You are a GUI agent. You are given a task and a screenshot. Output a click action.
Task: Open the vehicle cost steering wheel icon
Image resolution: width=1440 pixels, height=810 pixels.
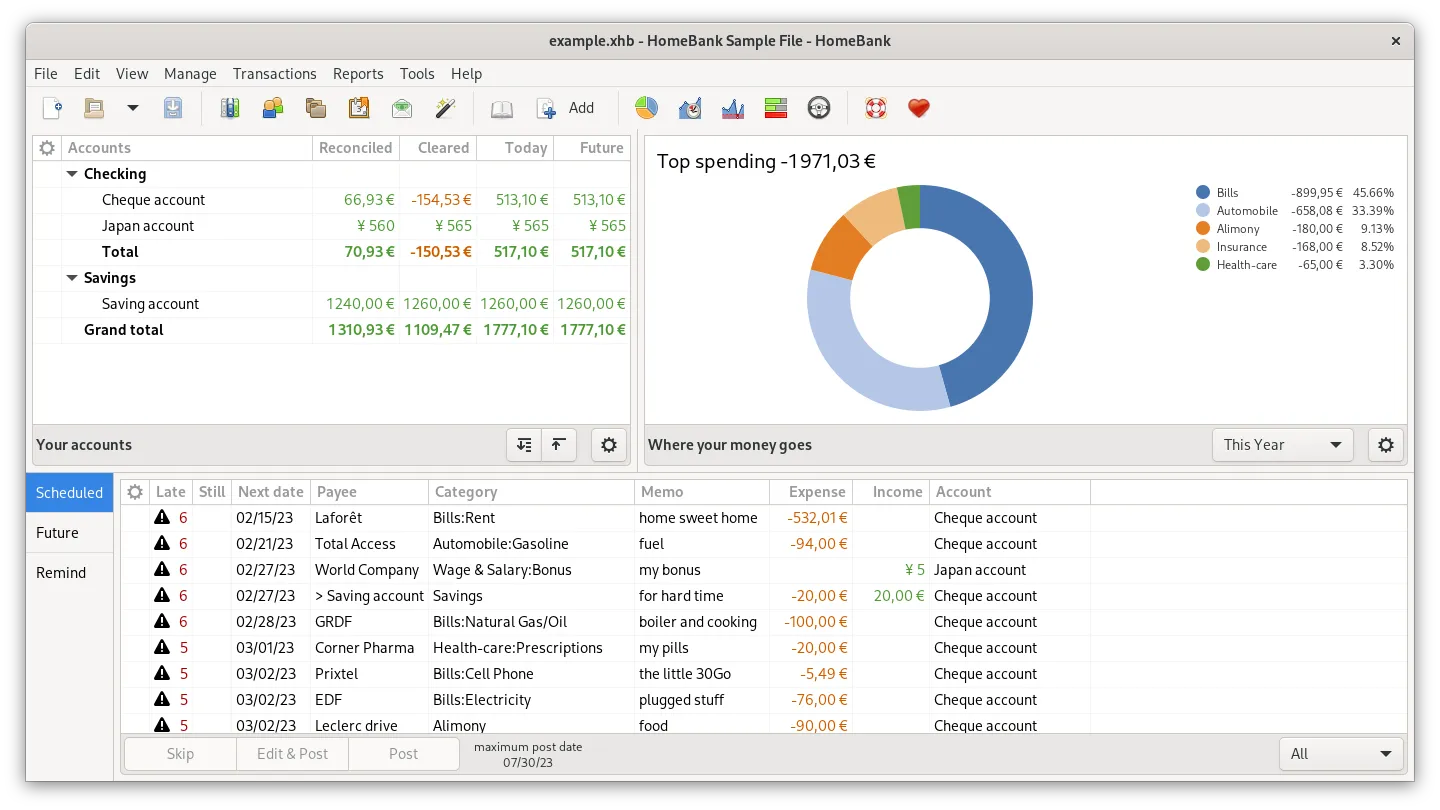click(819, 108)
